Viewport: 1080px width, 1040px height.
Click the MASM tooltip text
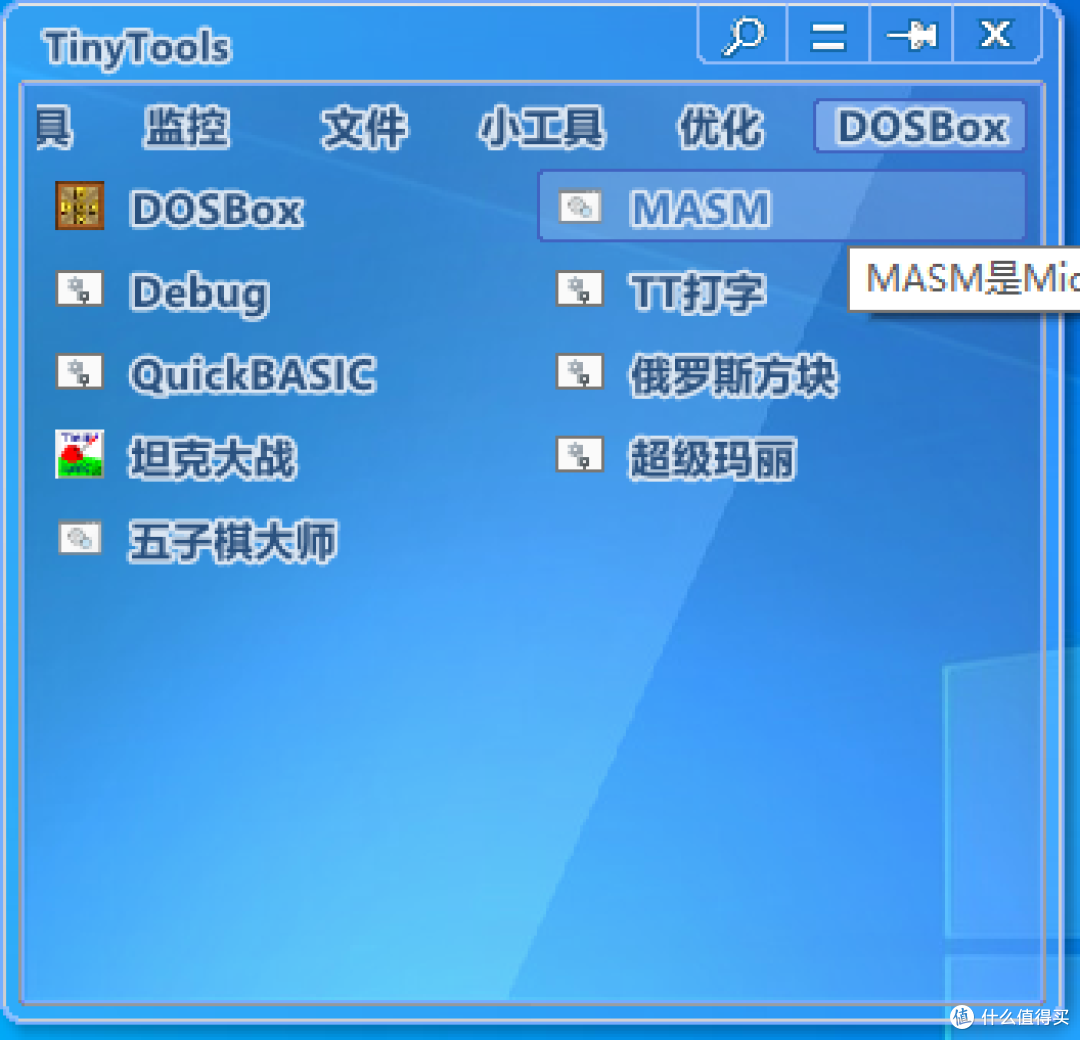coord(971,279)
